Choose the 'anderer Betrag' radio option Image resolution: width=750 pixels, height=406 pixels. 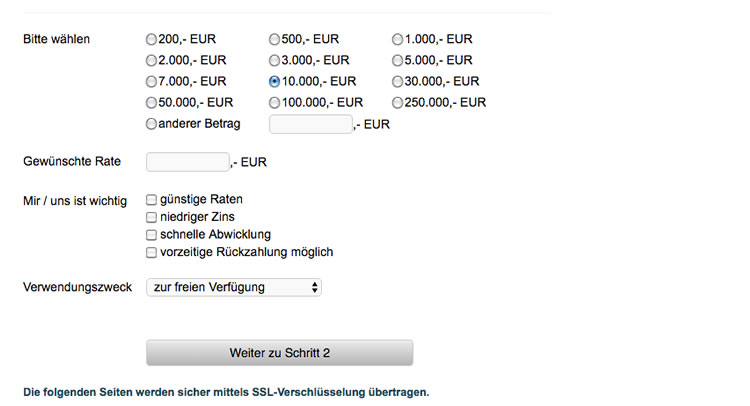point(152,125)
